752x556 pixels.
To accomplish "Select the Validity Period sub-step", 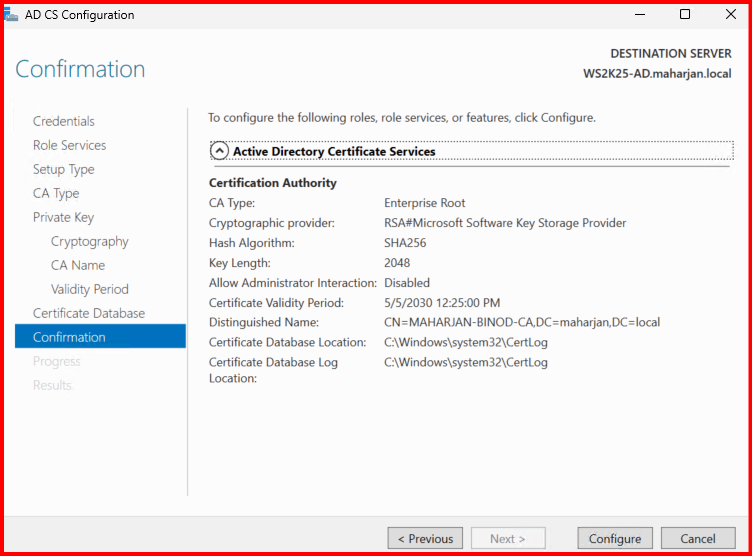I will click(89, 289).
